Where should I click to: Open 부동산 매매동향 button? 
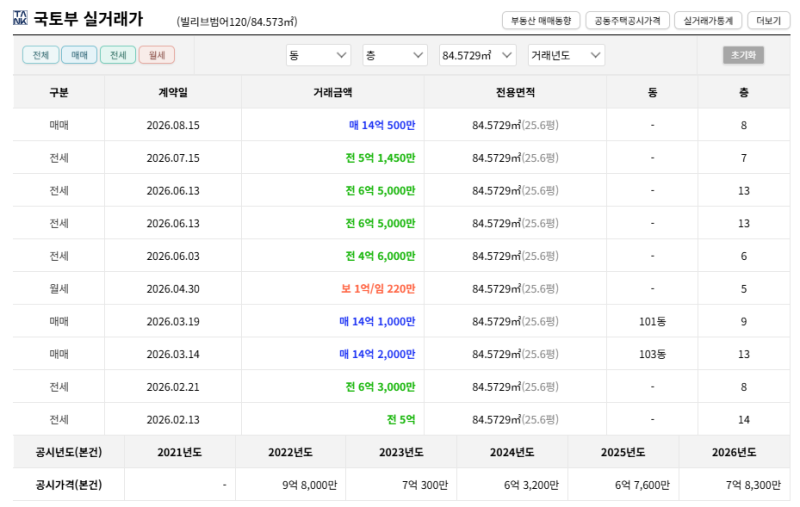click(541, 20)
